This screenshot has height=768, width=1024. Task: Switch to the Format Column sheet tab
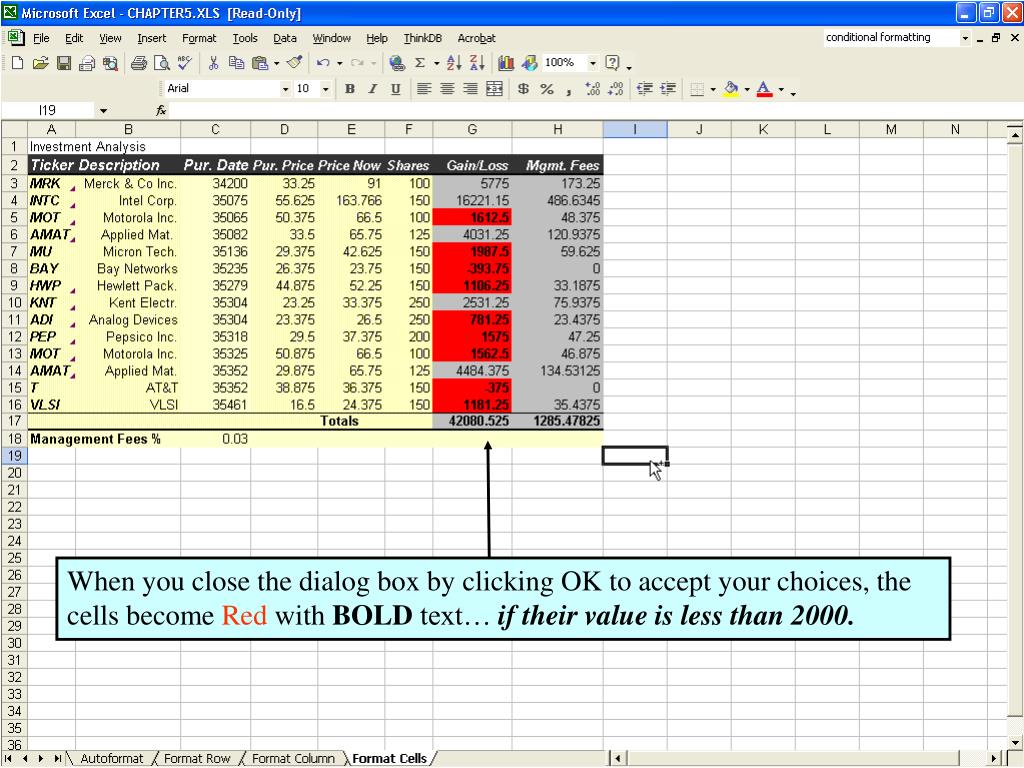293,759
